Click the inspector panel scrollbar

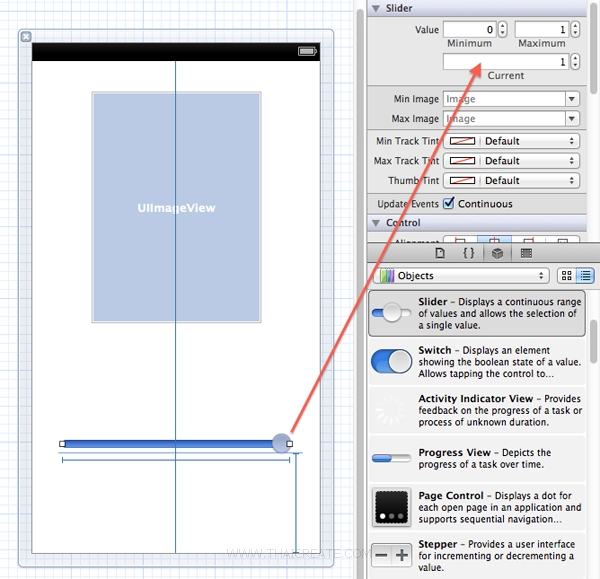coord(593,47)
